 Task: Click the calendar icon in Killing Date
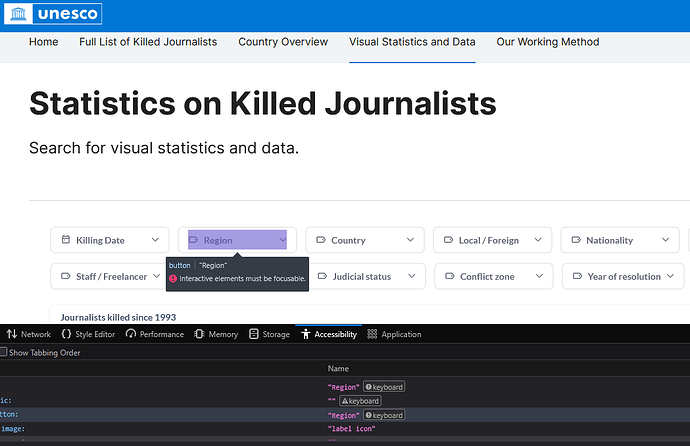(x=66, y=239)
